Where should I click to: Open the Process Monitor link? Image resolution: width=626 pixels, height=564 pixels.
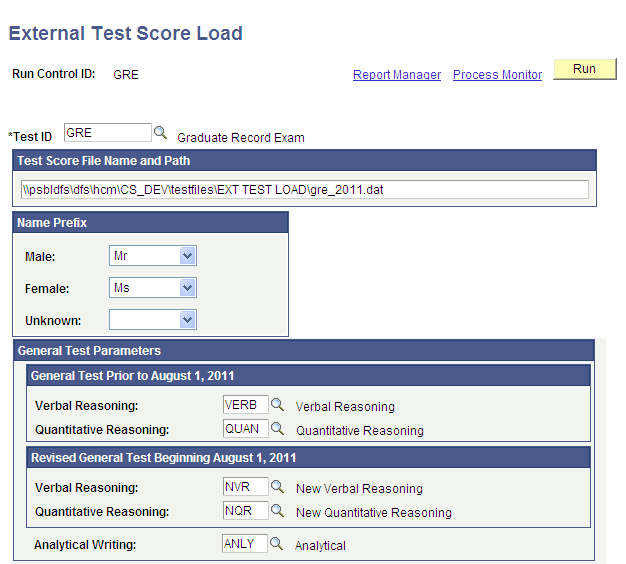coord(497,75)
